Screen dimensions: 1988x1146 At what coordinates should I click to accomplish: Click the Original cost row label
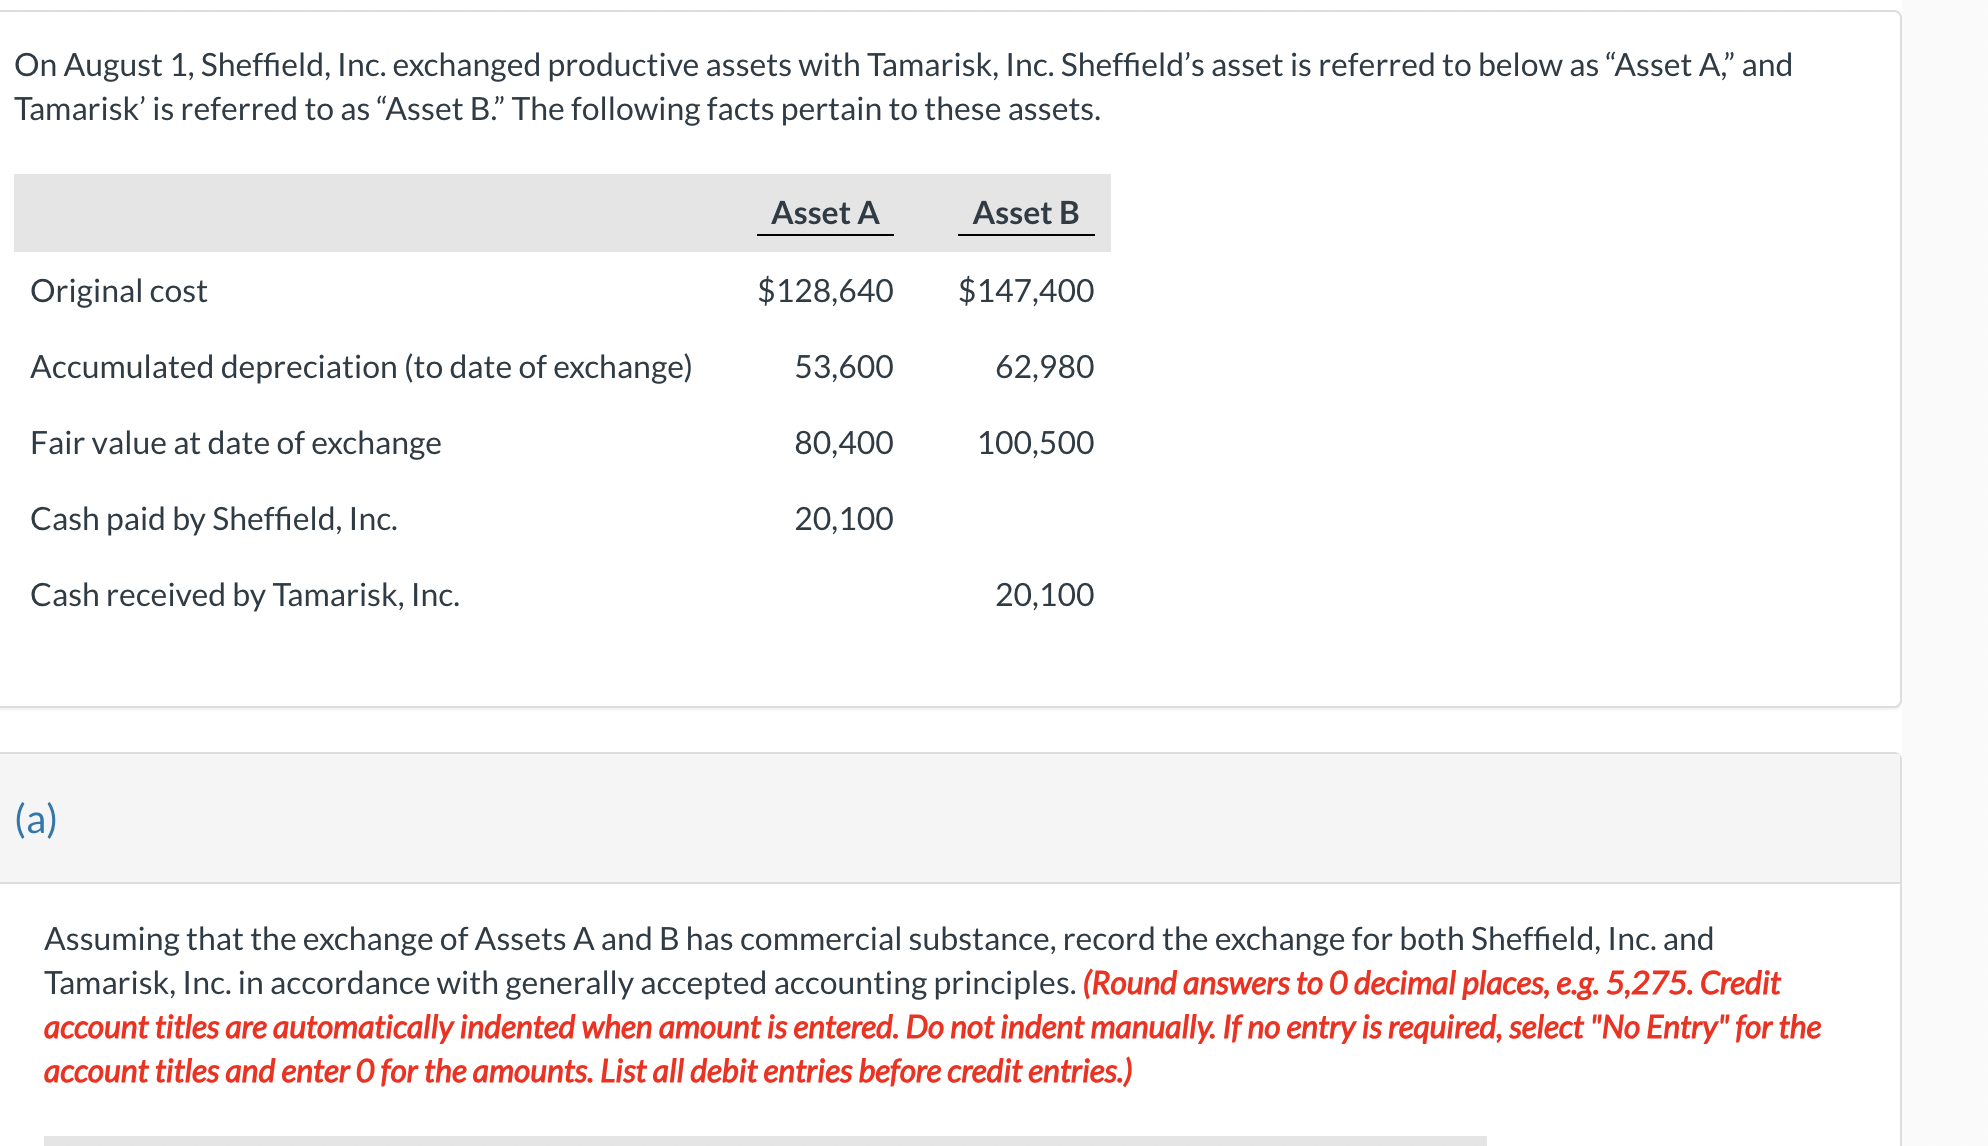[x=119, y=291]
